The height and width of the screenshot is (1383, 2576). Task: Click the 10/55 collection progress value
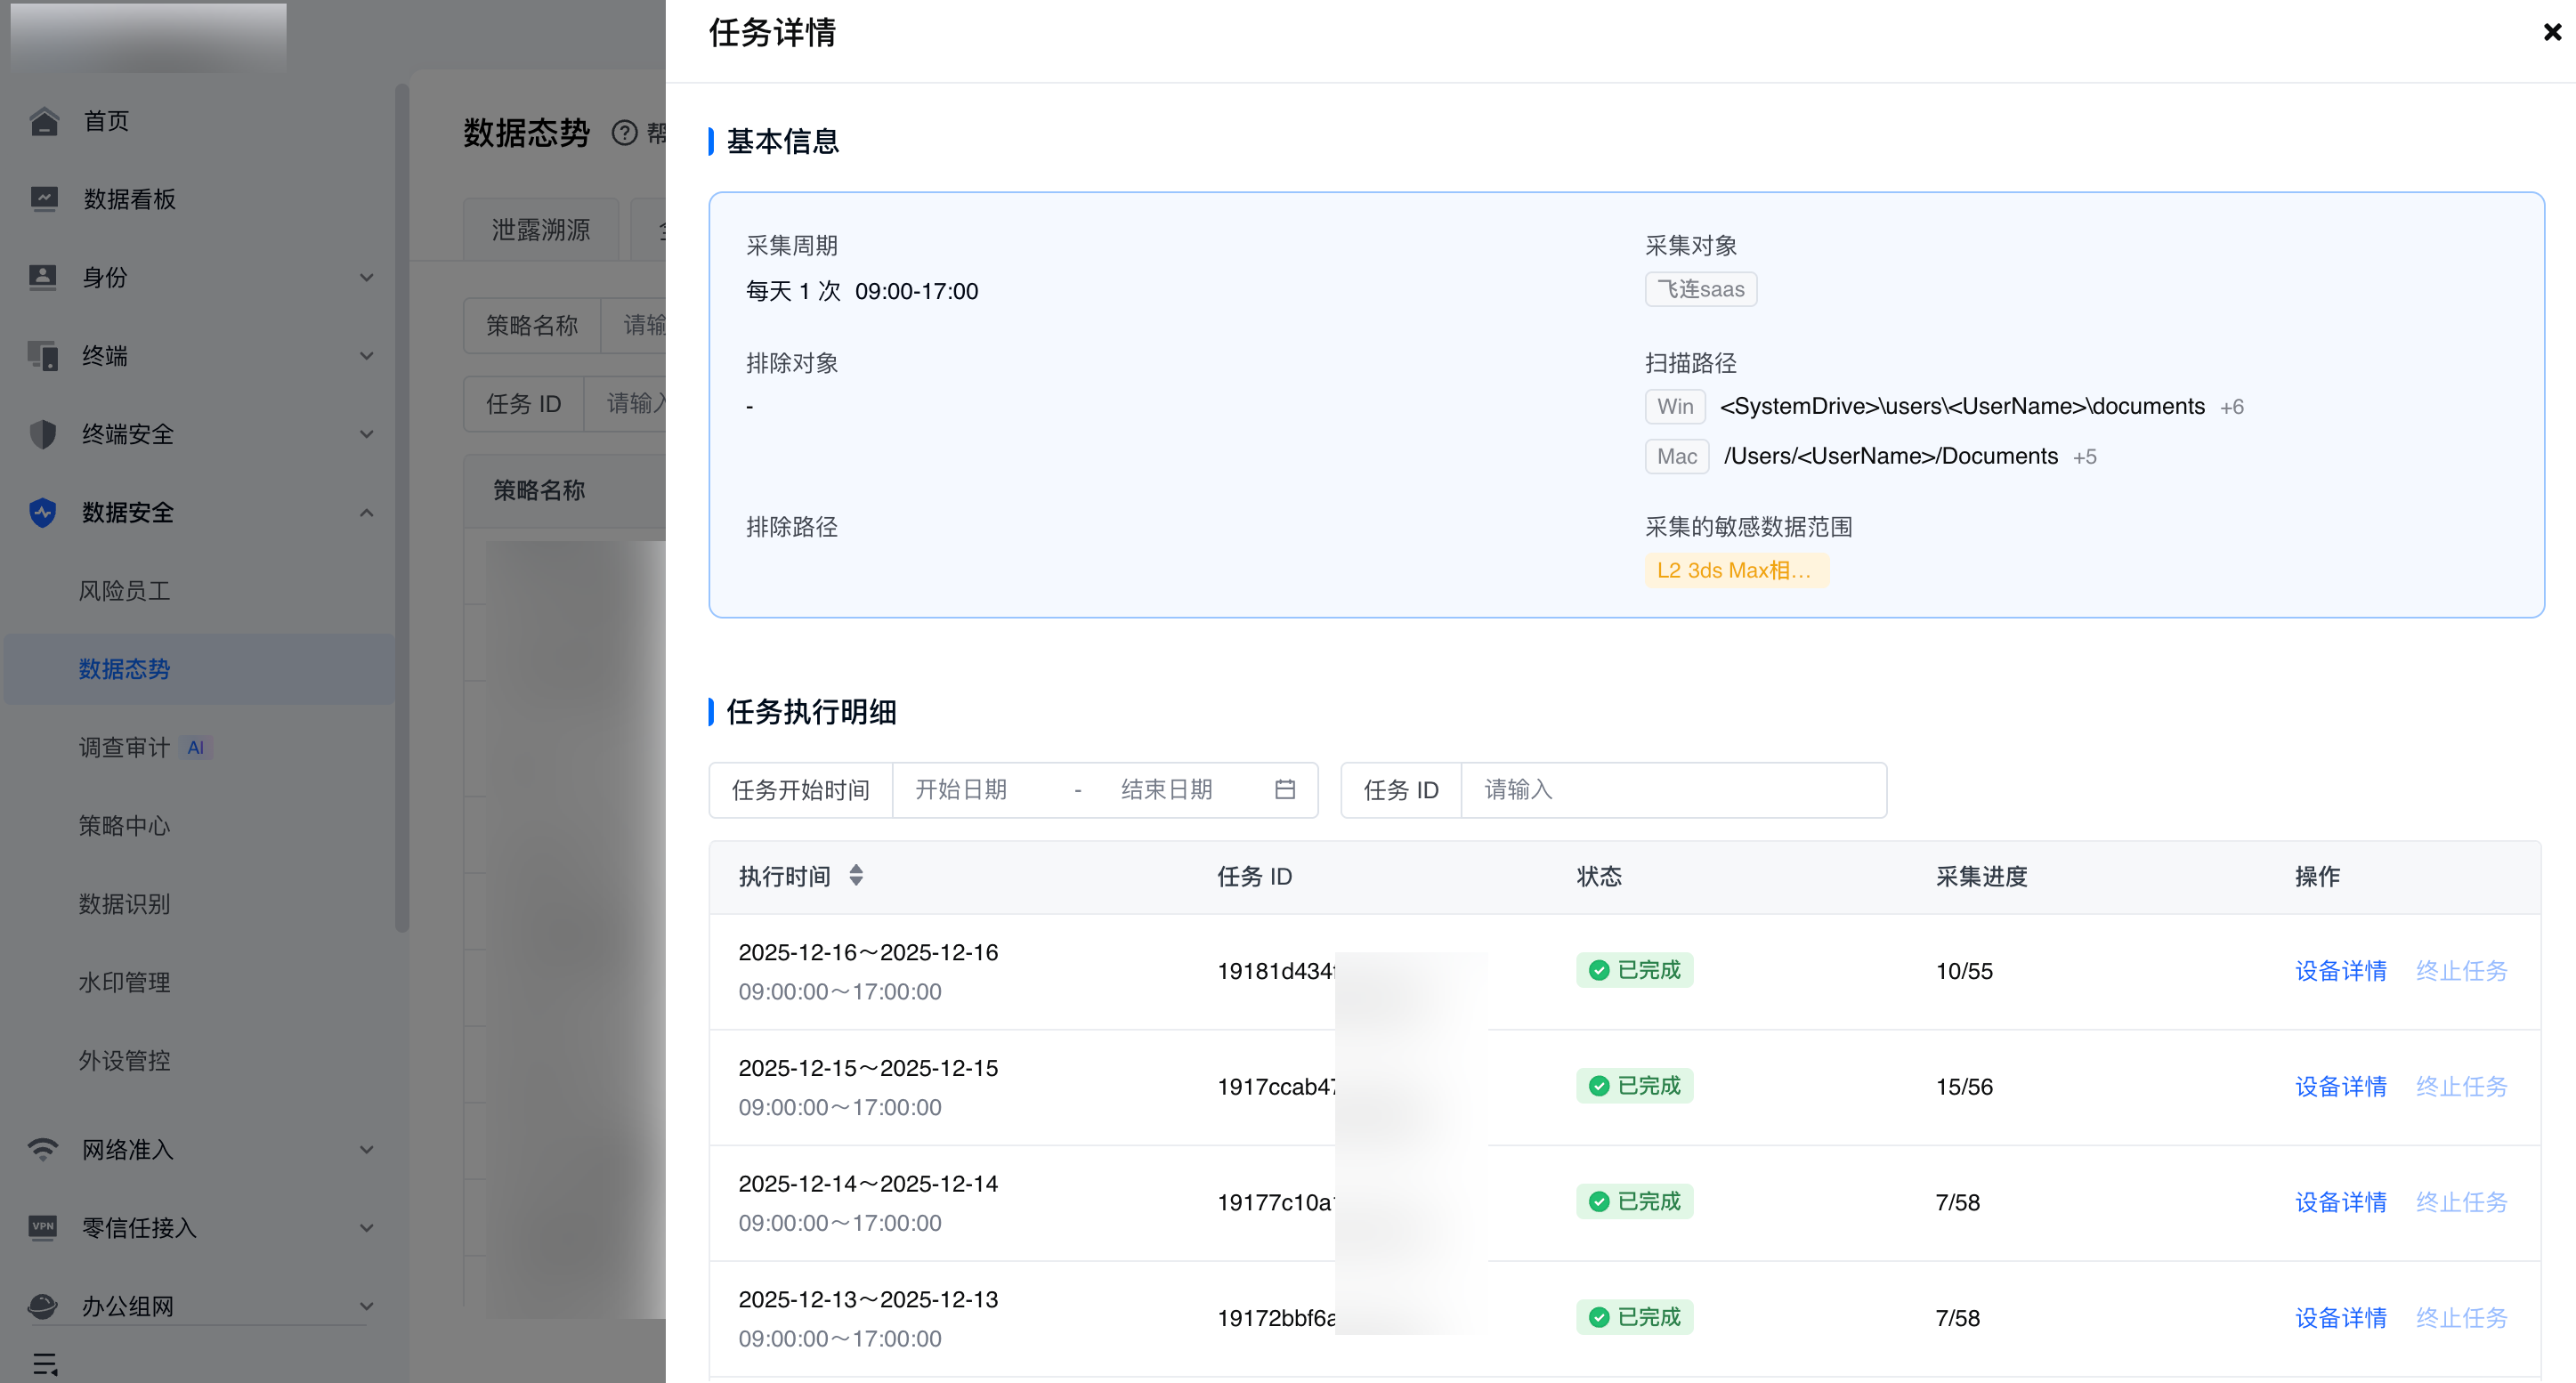[1964, 971]
